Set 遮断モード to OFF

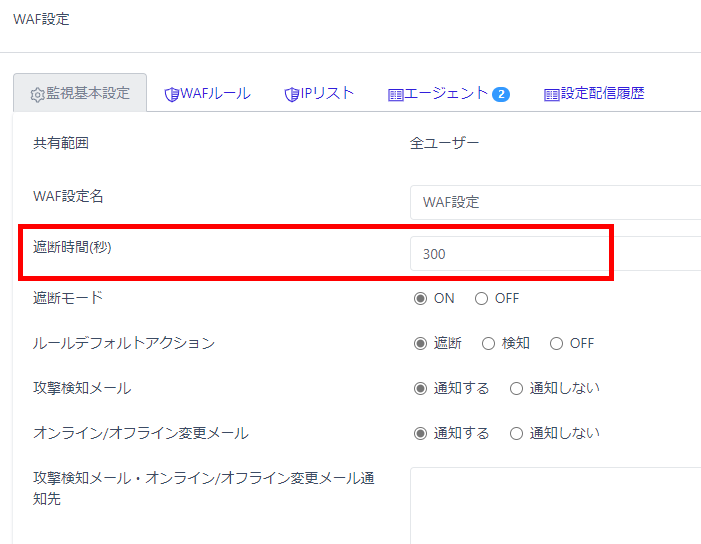481,298
